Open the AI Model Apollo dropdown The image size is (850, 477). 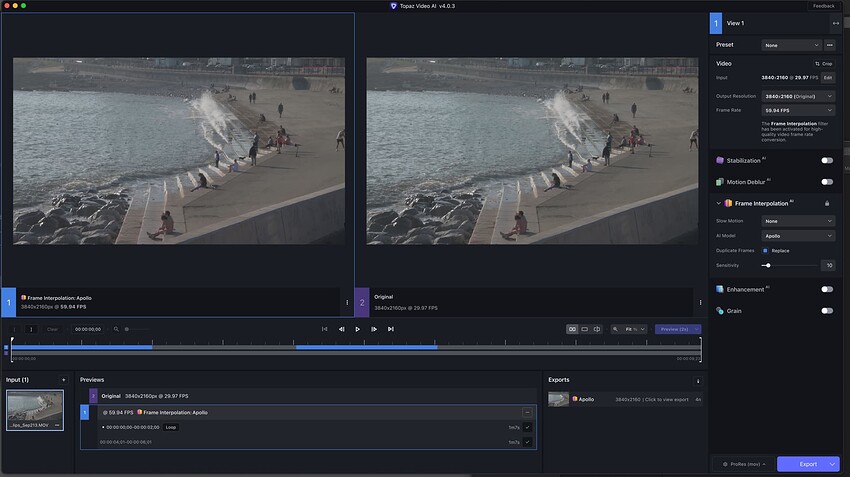(x=798, y=236)
